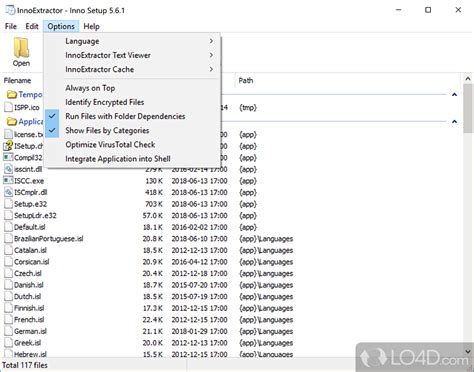
Task: Disable Run Files with Folder Dependencies
Action: [x=132, y=116]
